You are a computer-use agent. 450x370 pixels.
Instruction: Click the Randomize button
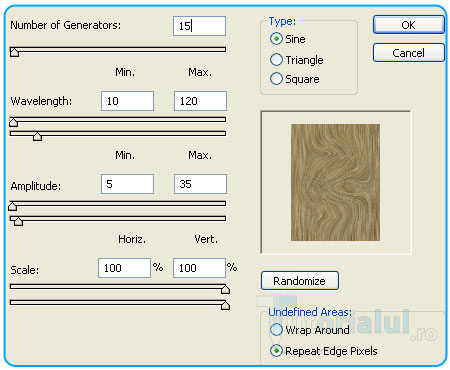pos(300,281)
